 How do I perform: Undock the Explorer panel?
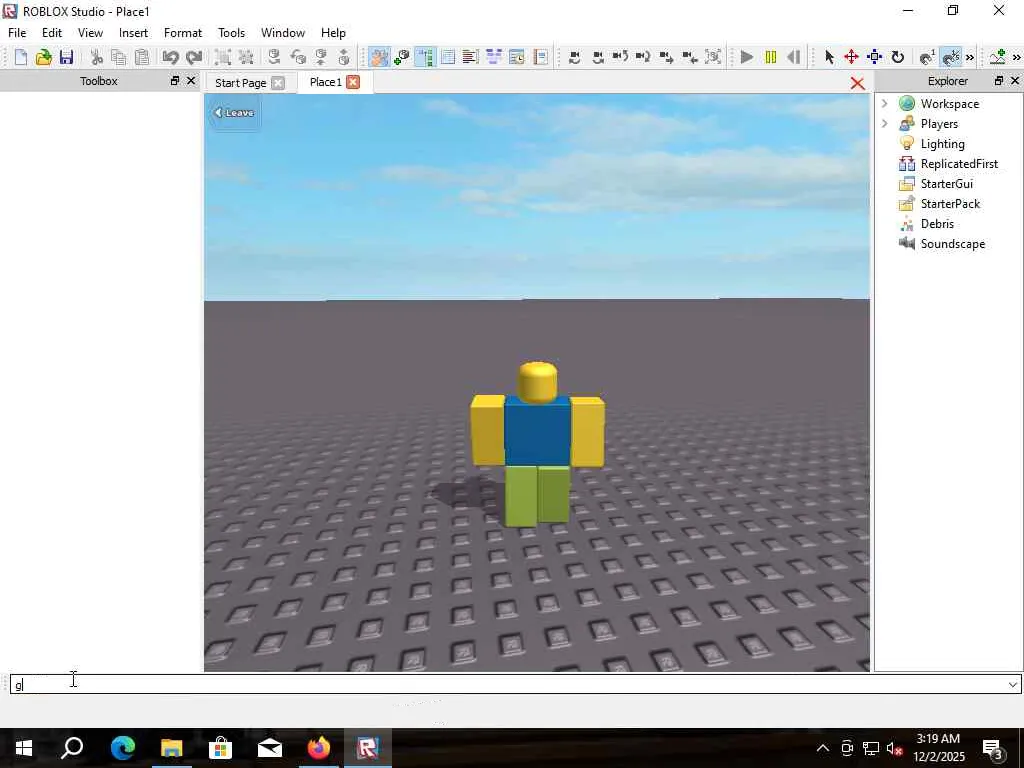click(x=999, y=80)
